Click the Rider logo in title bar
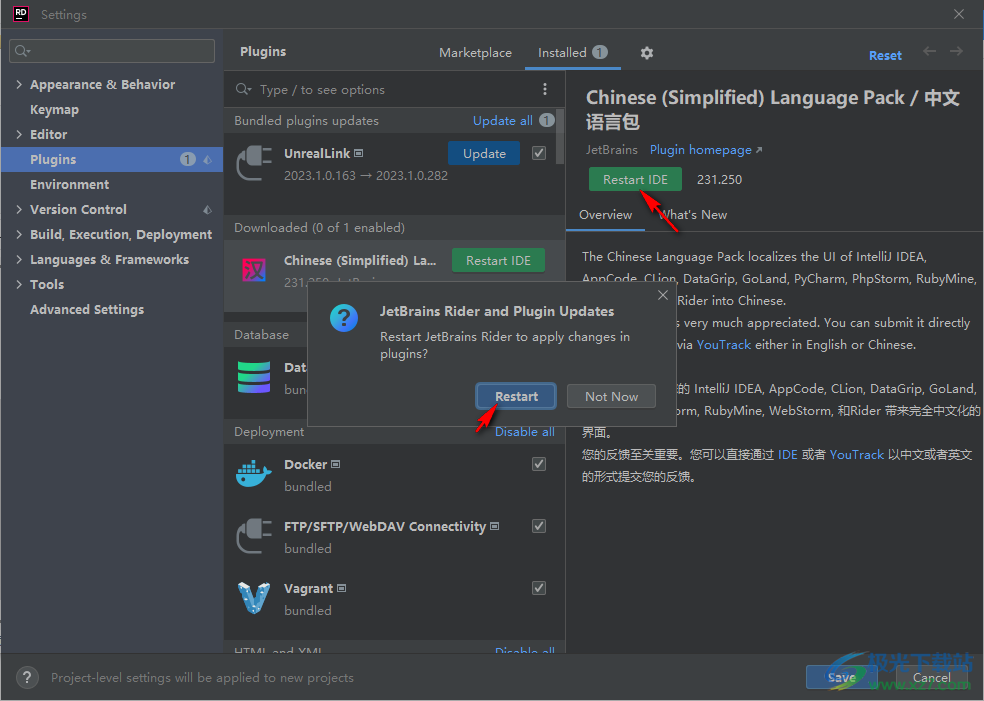This screenshot has width=984, height=701. click(21, 14)
